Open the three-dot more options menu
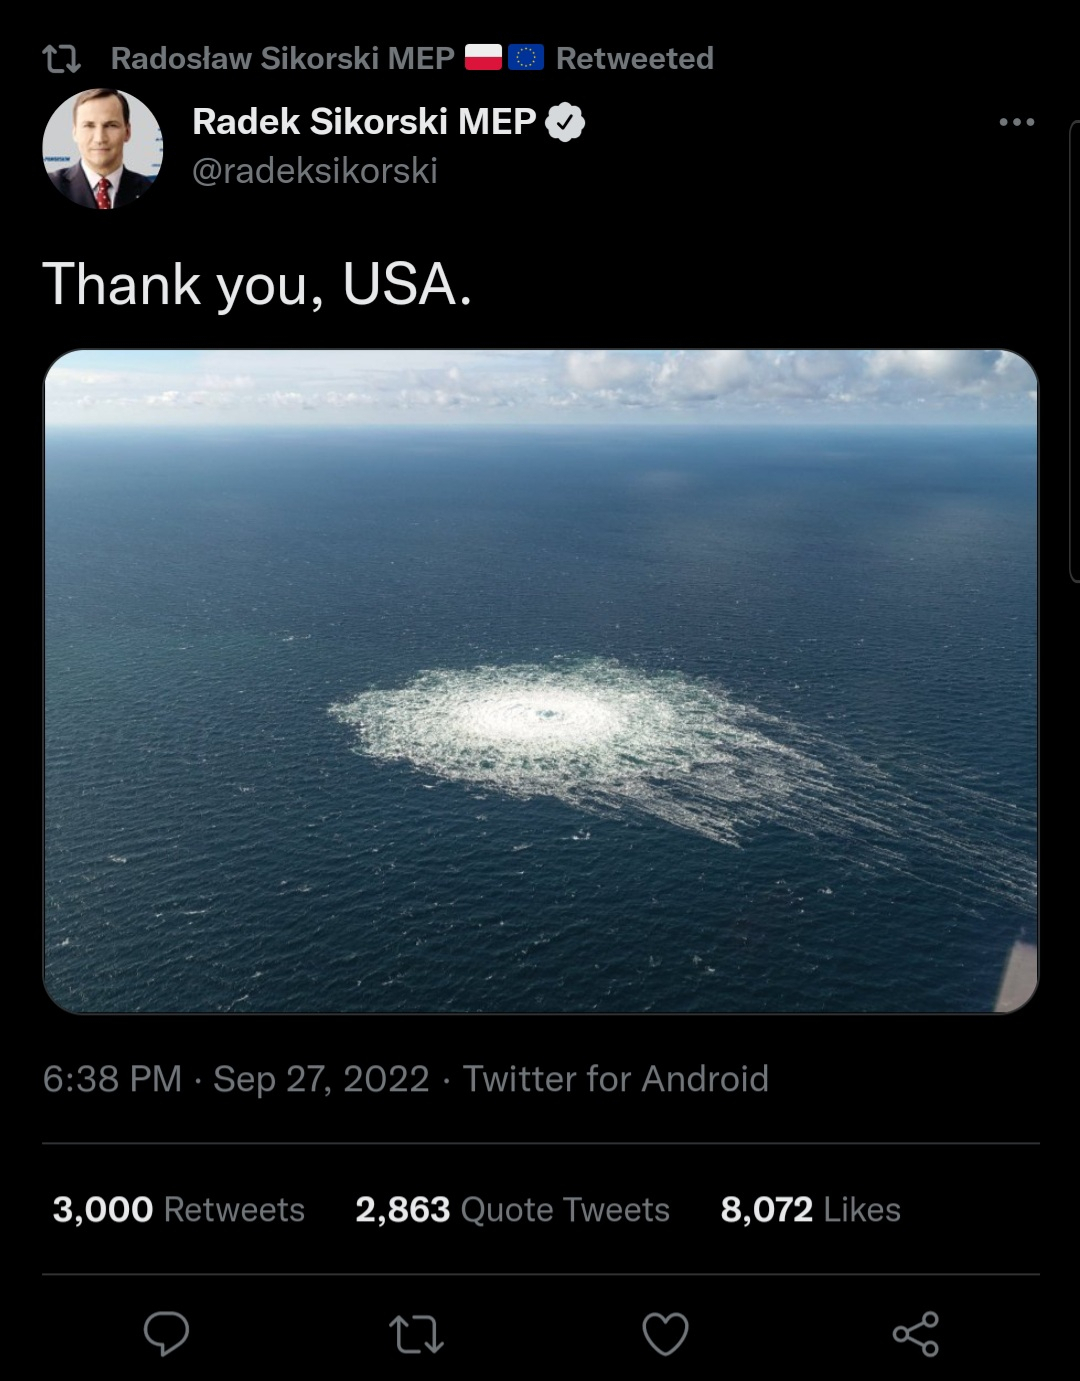Image resolution: width=1080 pixels, height=1381 pixels. click(1016, 122)
